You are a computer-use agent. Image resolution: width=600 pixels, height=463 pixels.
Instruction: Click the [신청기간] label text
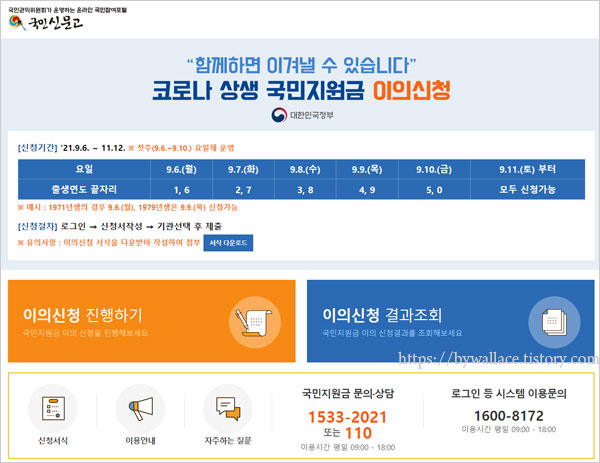[38, 148]
